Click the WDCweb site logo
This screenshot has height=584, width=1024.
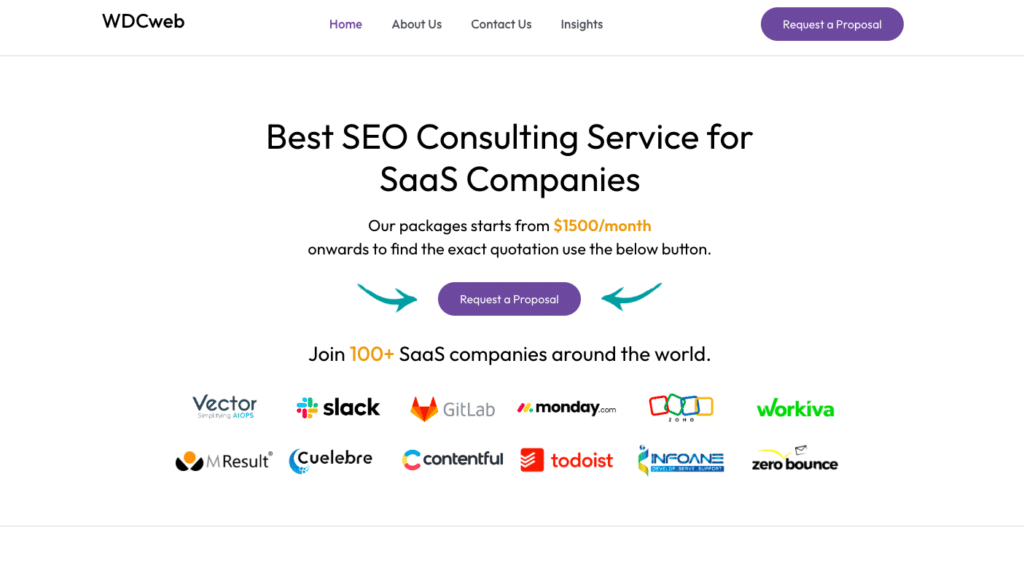[143, 22]
